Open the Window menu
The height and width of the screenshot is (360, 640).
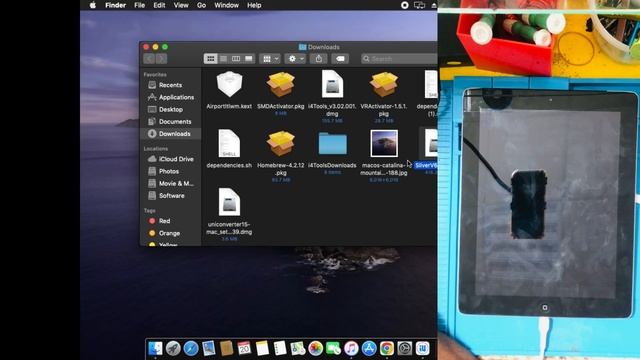click(x=227, y=5)
